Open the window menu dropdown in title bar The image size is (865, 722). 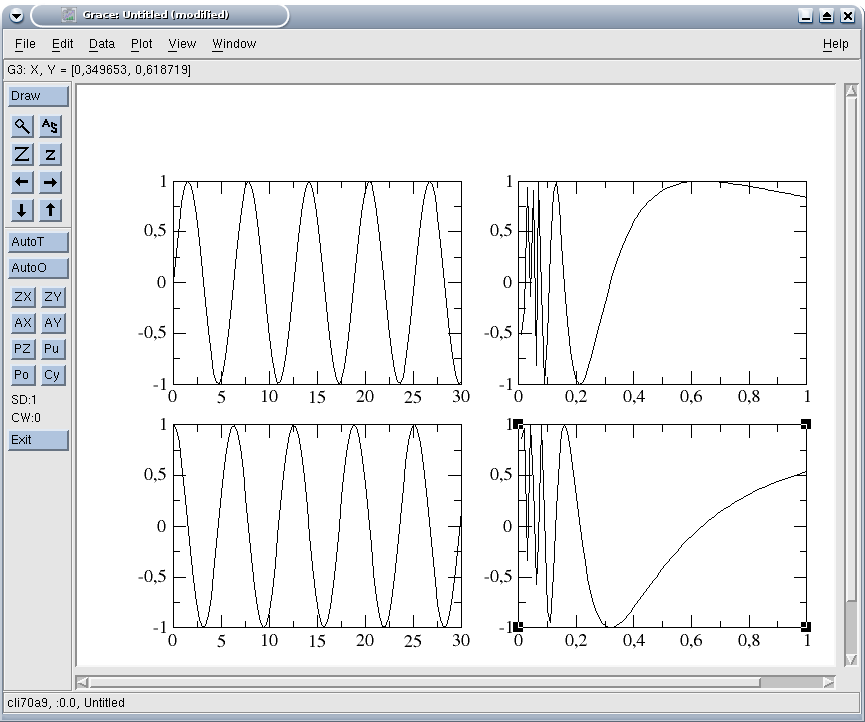tap(15, 15)
